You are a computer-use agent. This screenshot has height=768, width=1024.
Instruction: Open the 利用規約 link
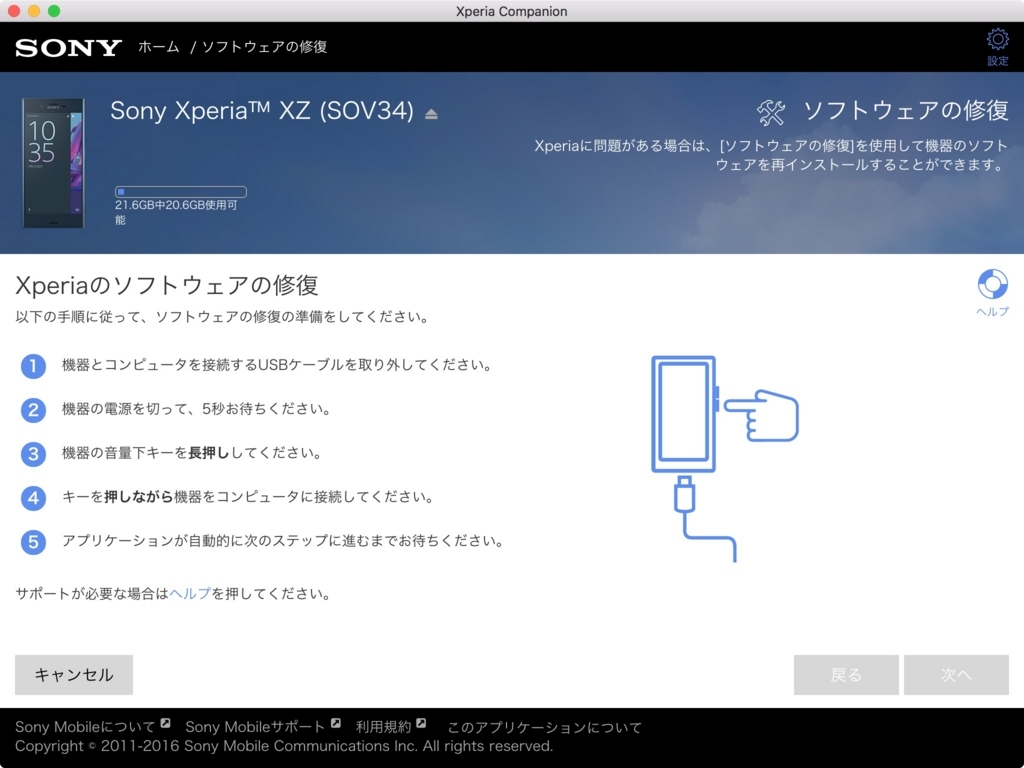pyautogui.click(x=383, y=727)
